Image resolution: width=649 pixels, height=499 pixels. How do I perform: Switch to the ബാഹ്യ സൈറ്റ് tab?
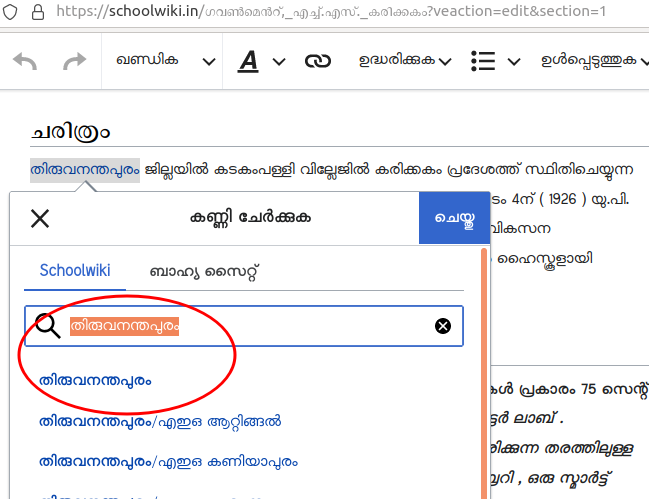click(204, 270)
